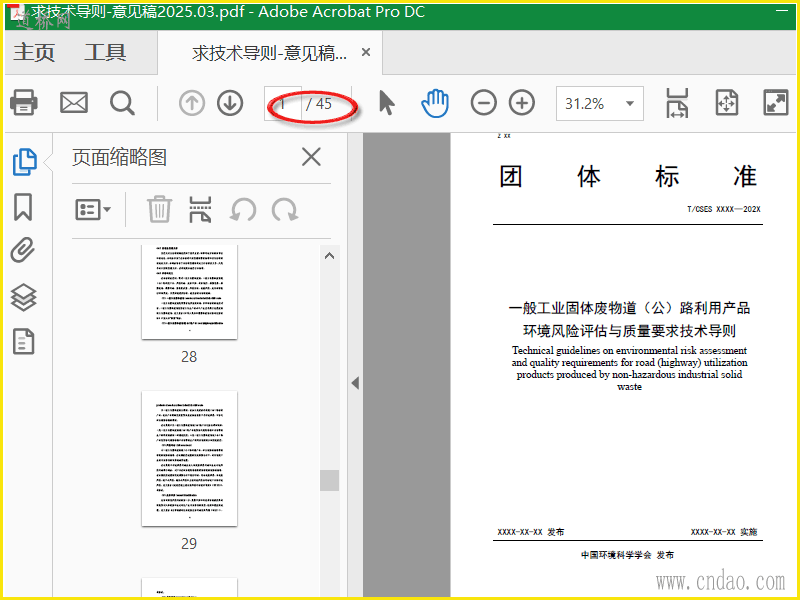Click the thumbnail label 28
Screen dimensions: 800x600
click(189, 357)
